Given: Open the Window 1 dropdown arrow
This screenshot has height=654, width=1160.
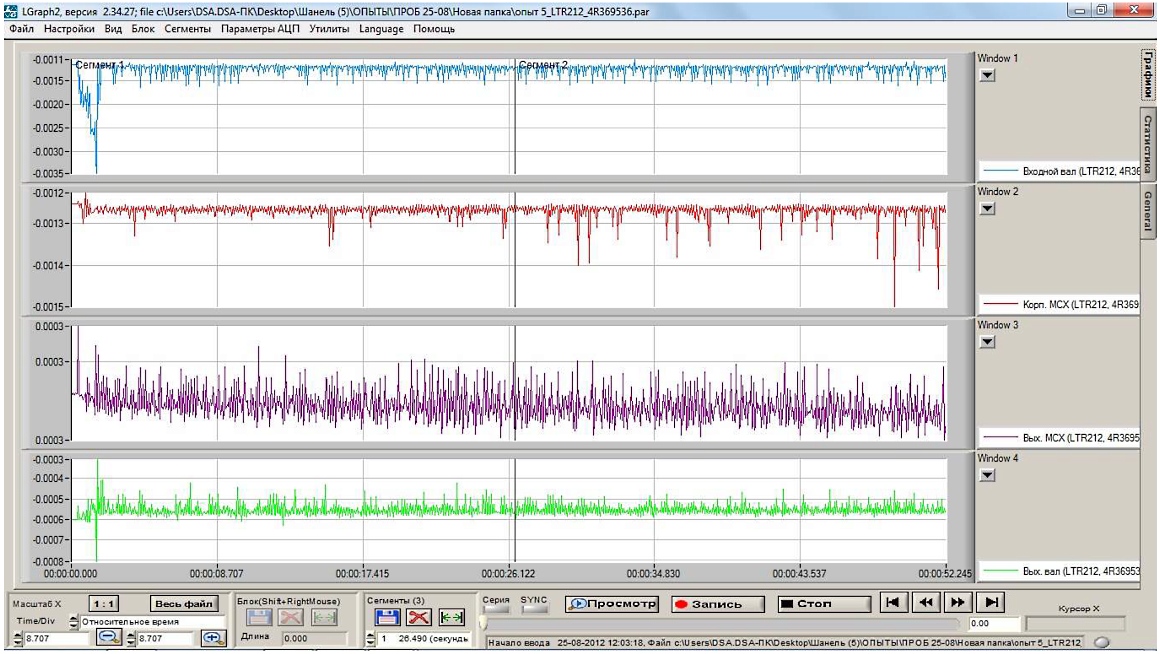Looking at the screenshot, I should pyautogui.click(x=987, y=76).
